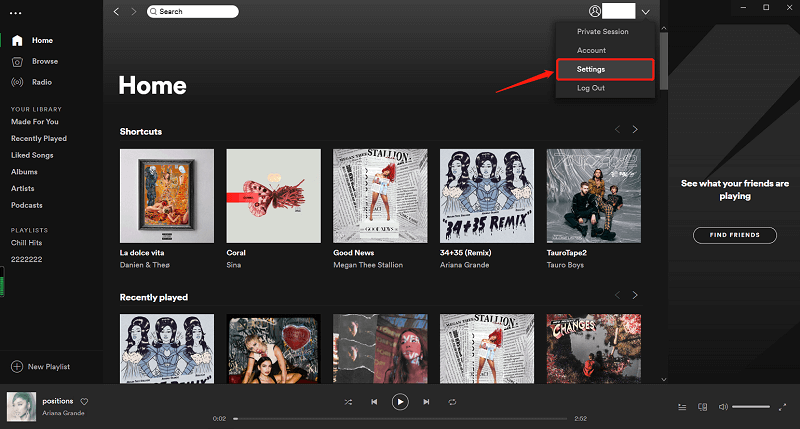Page Shortcuts right with the right arrow
The height and width of the screenshot is (429, 800).
[635, 130]
